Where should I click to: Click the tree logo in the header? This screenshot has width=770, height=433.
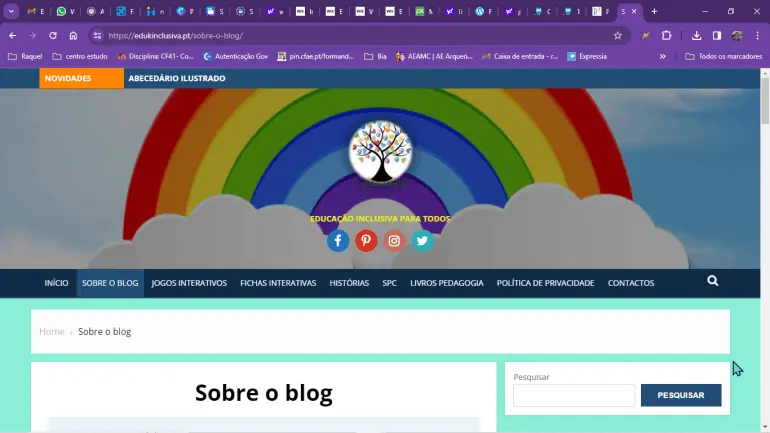[381, 152]
